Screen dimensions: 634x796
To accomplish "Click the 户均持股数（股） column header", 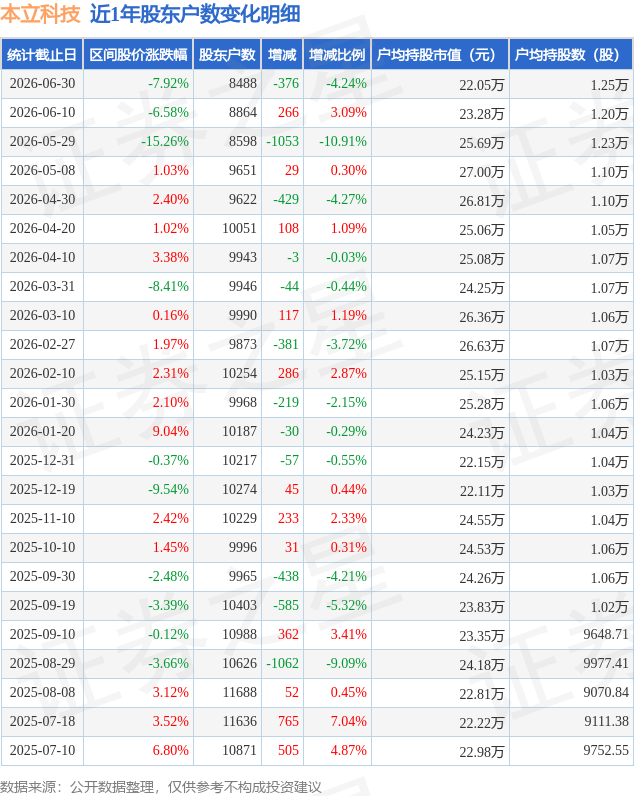I will coord(571,54).
